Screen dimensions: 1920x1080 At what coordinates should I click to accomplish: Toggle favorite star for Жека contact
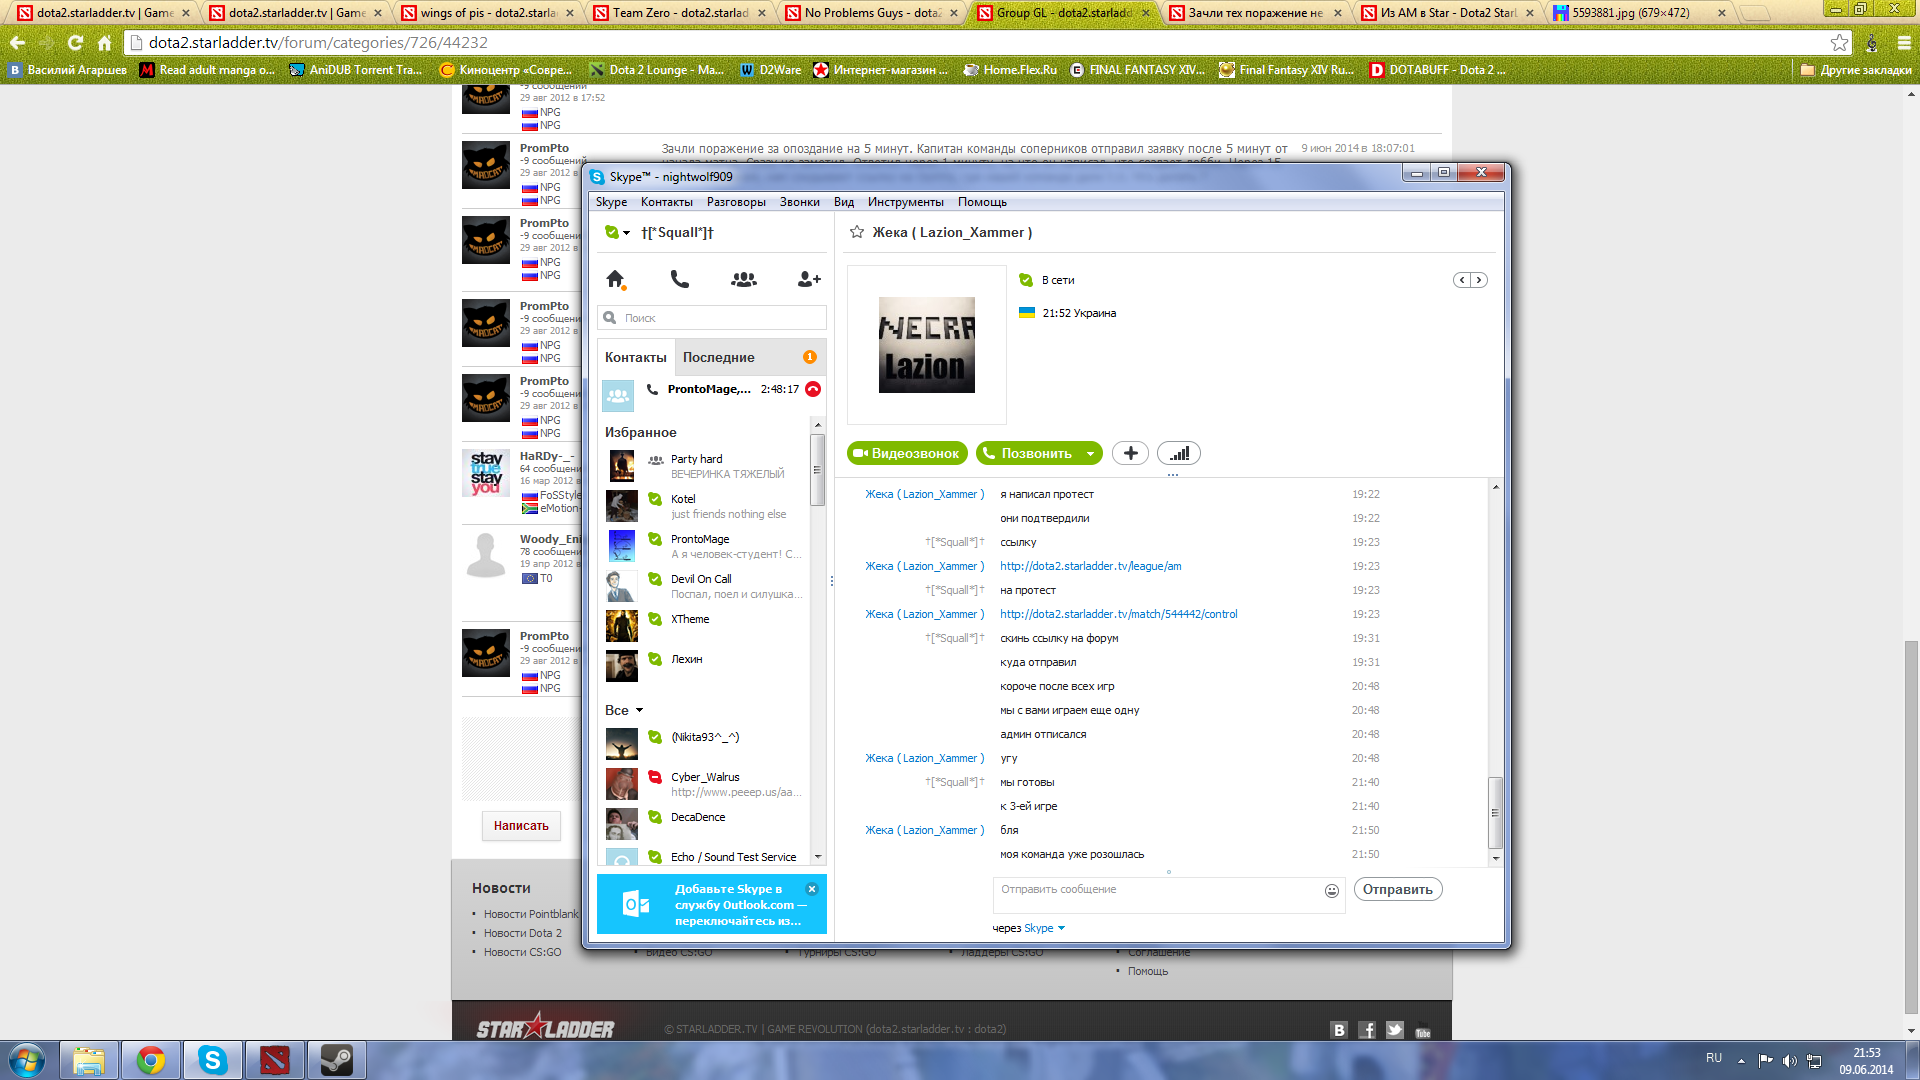click(857, 232)
